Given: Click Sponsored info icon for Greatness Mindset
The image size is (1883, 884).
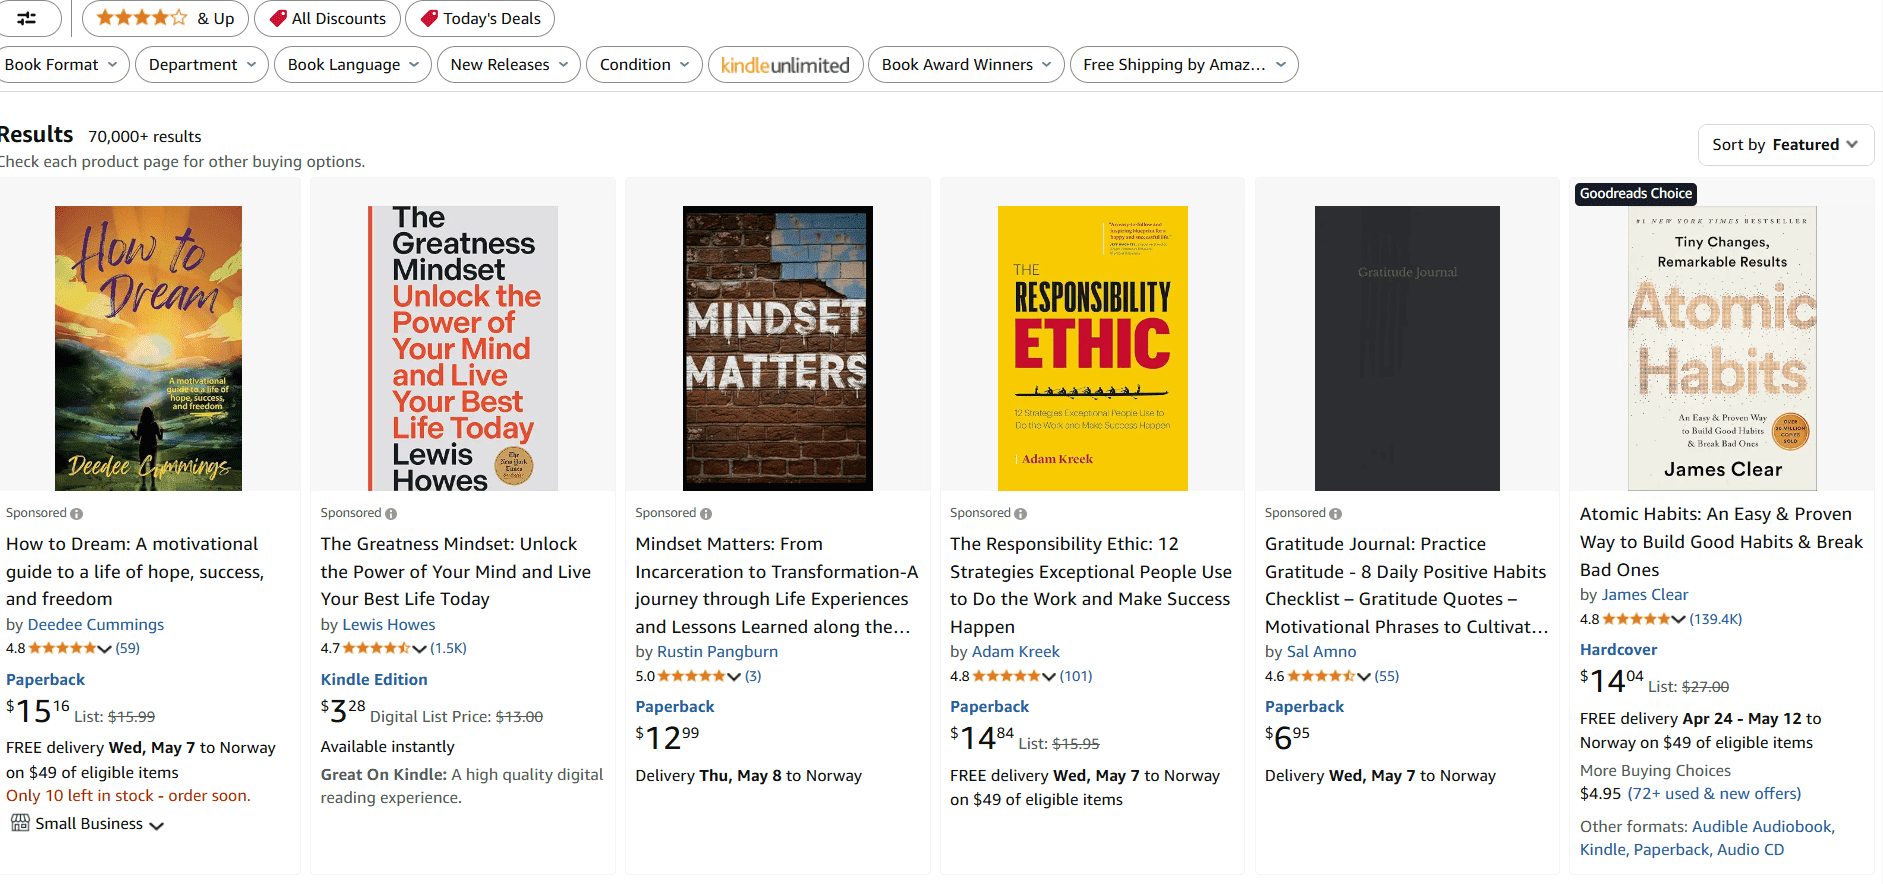Looking at the screenshot, I should point(391,514).
